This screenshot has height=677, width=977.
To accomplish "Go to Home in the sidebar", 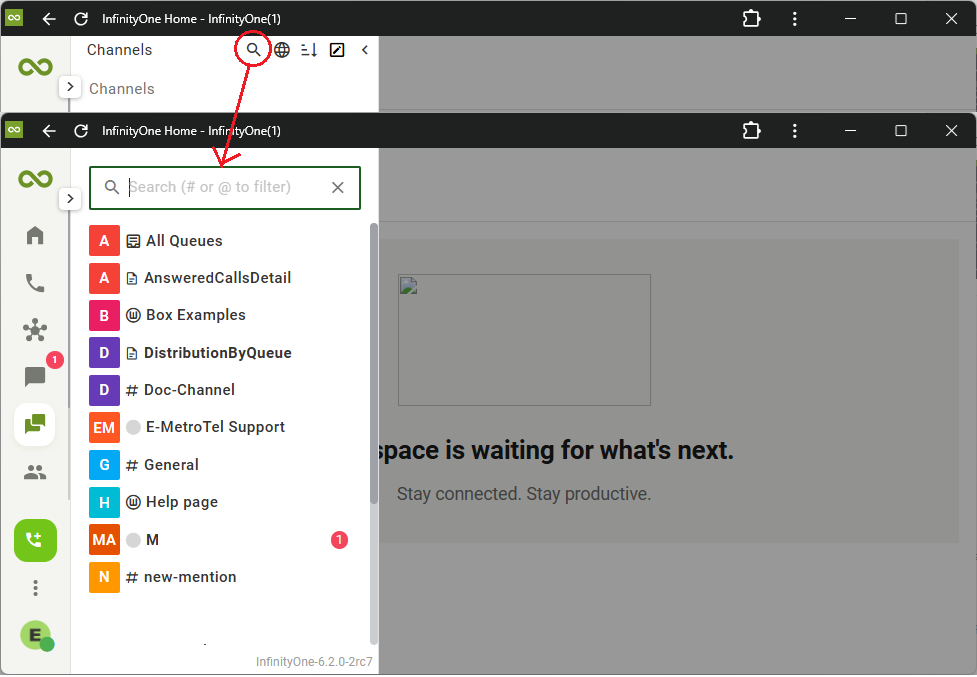I will 35,235.
